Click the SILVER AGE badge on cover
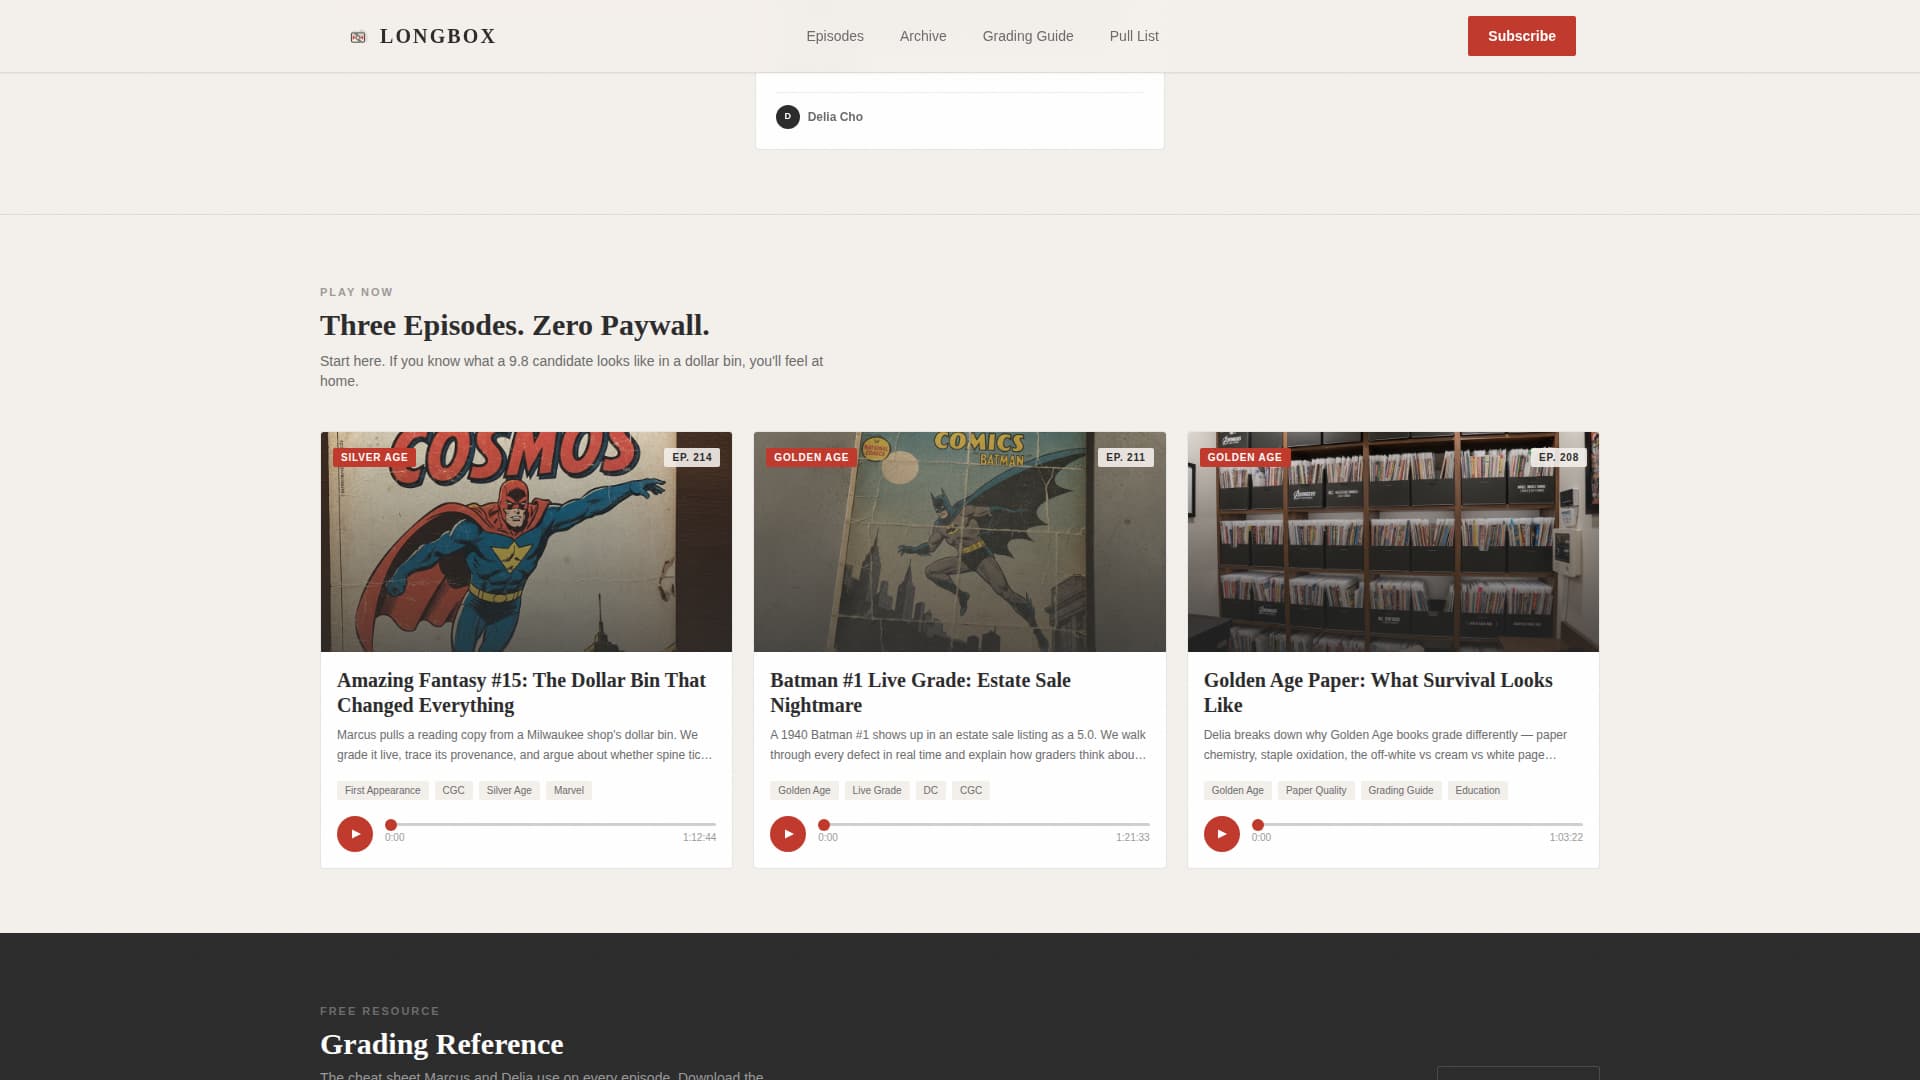This screenshot has height=1080, width=1920. [x=374, y=457]
